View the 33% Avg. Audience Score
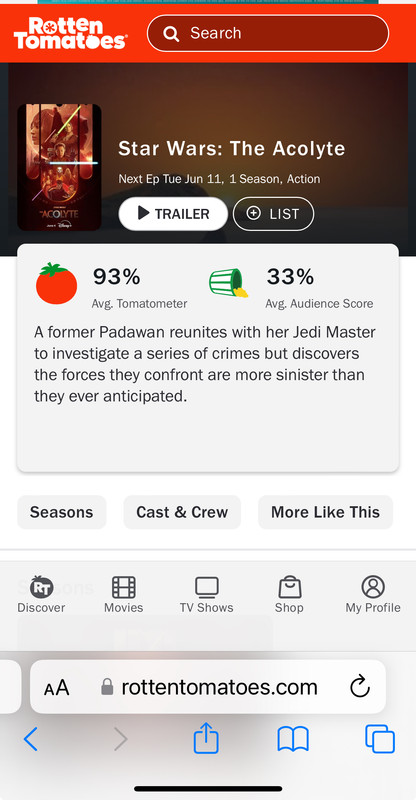Screen dimensions: 416x800 [x=319, y=288]
